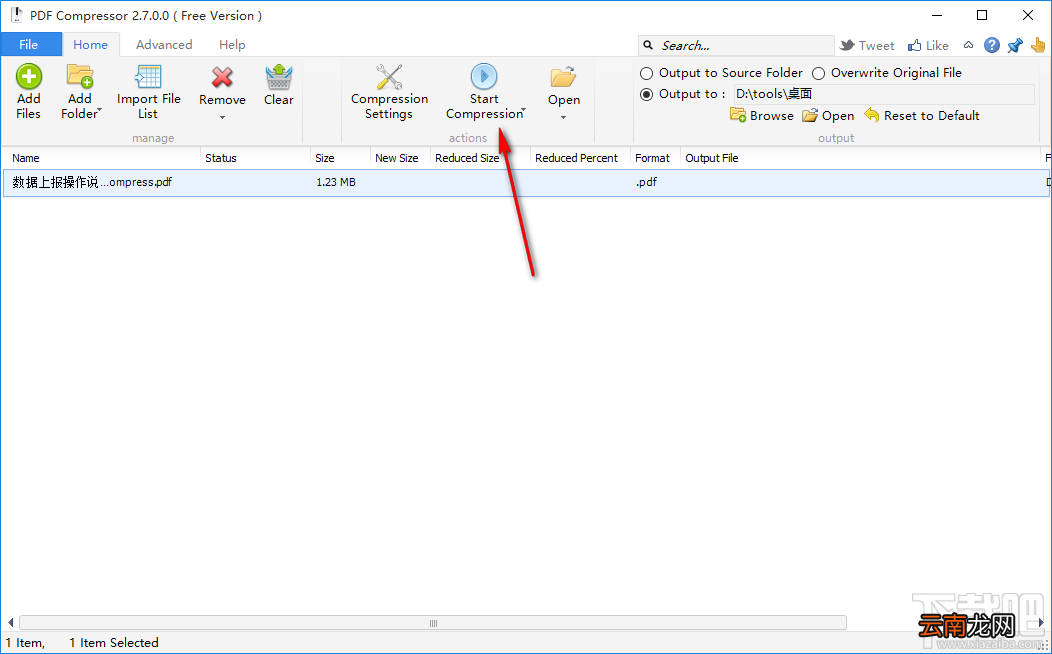Image resolution: width=1052 pixels, height=654 pixels.
Task: Click the Like thumbs-up icon
Action: 914,45
